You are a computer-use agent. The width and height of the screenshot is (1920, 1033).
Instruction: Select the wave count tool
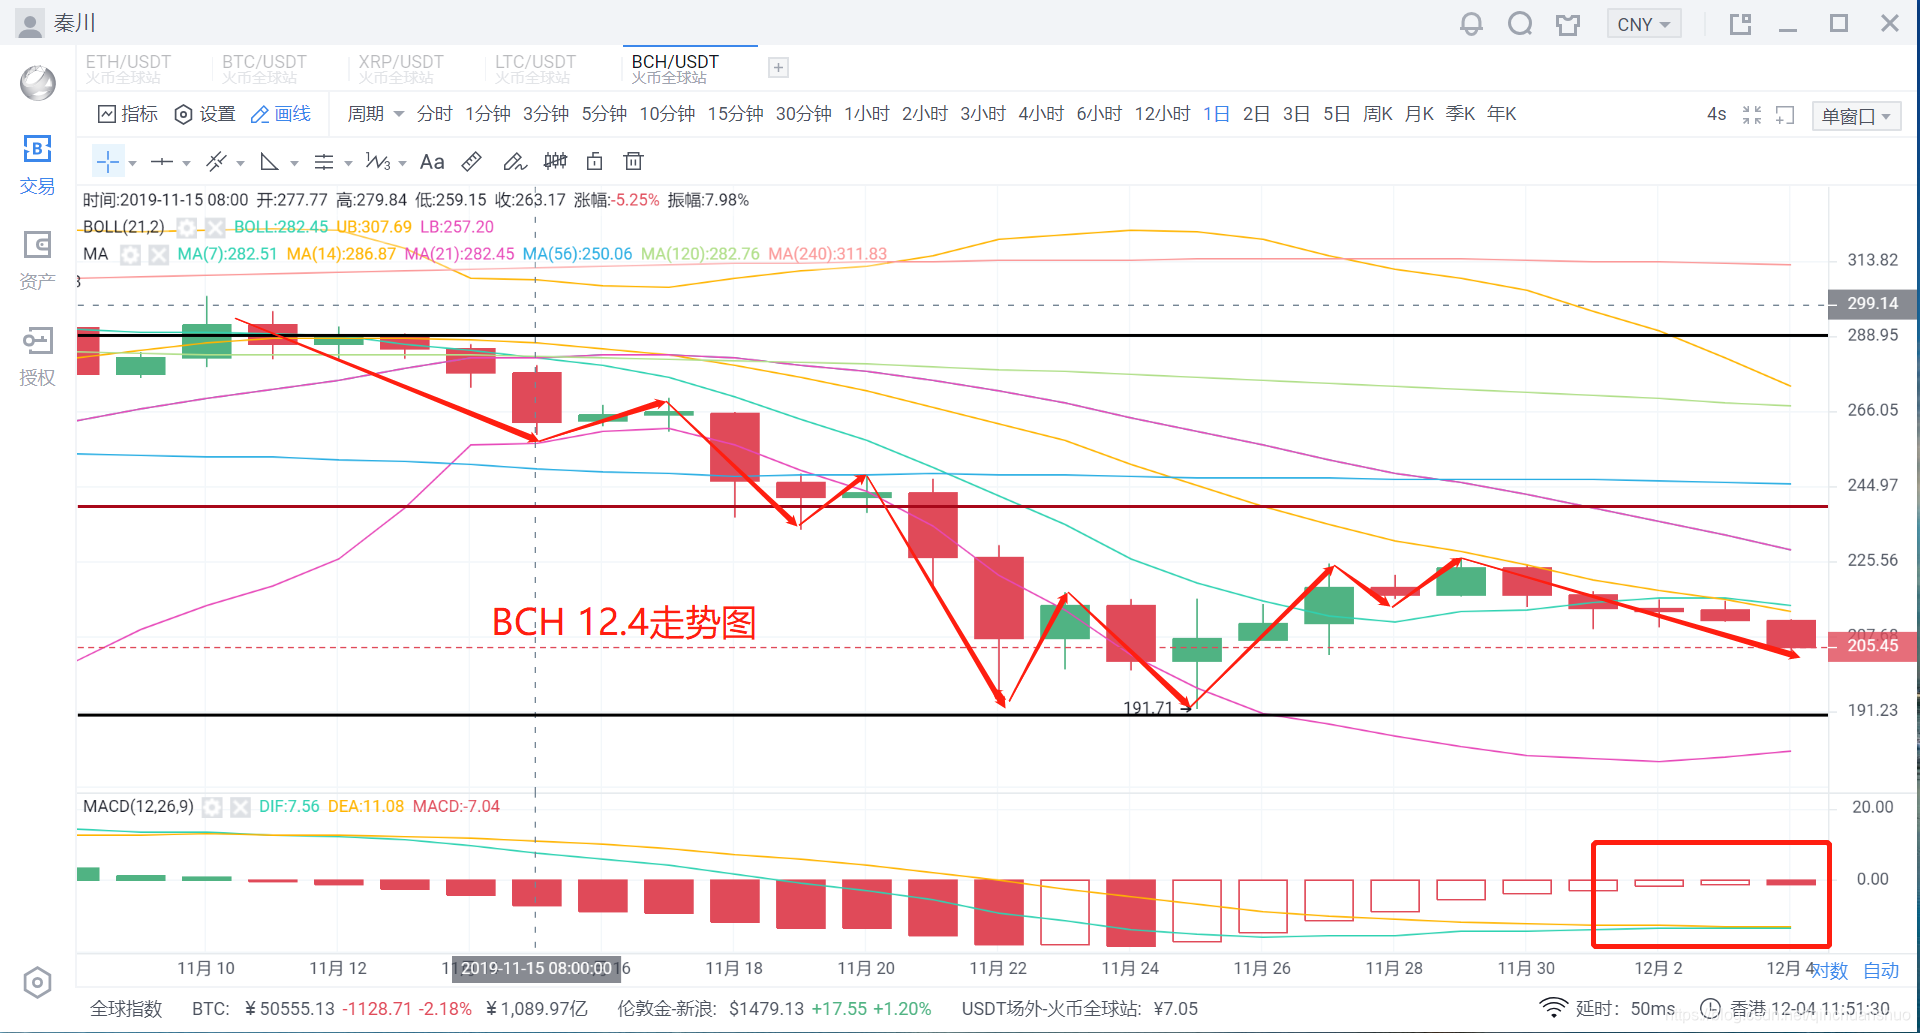pos(378,162)
